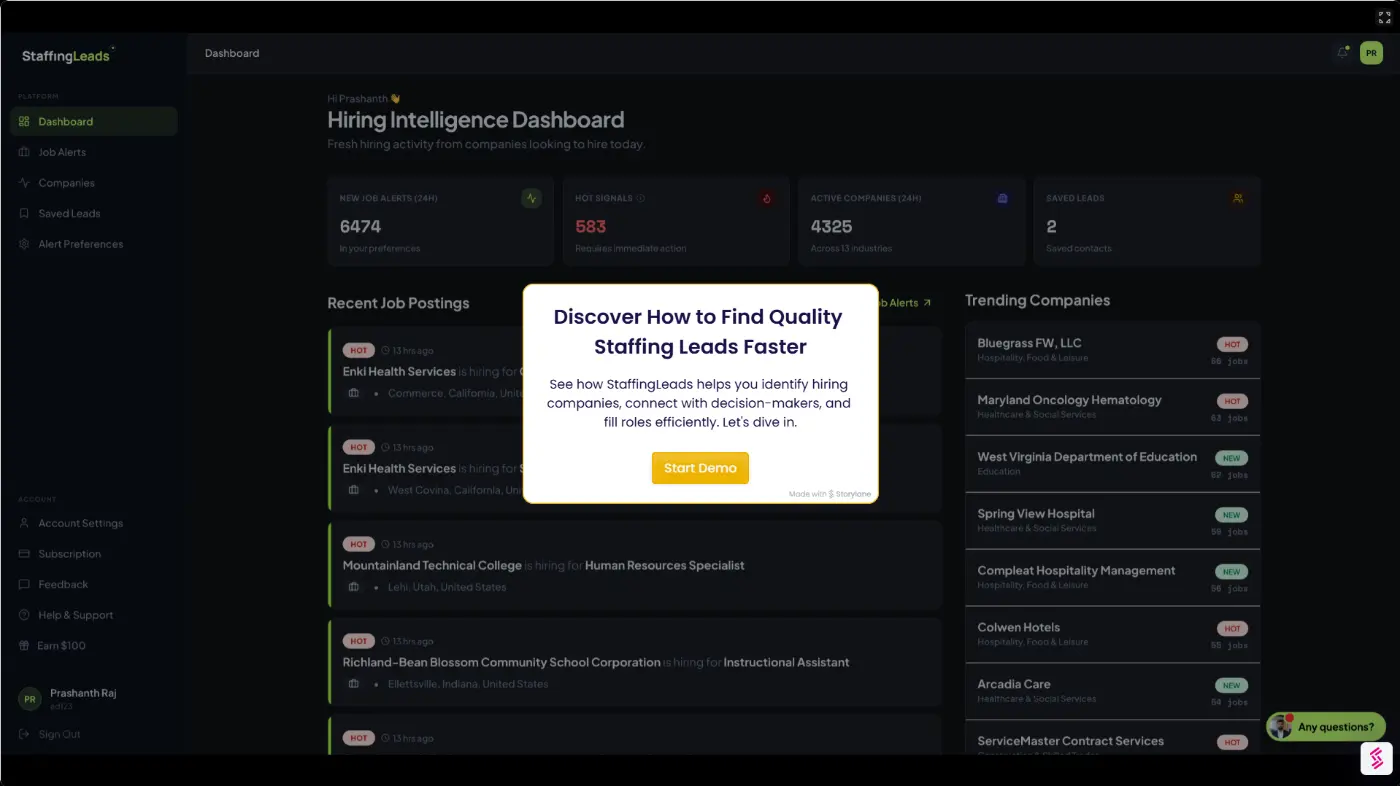Viewport: 1400px width, 786px height.
Task: Open Dashboard in the sidebar
Action: 94,122
